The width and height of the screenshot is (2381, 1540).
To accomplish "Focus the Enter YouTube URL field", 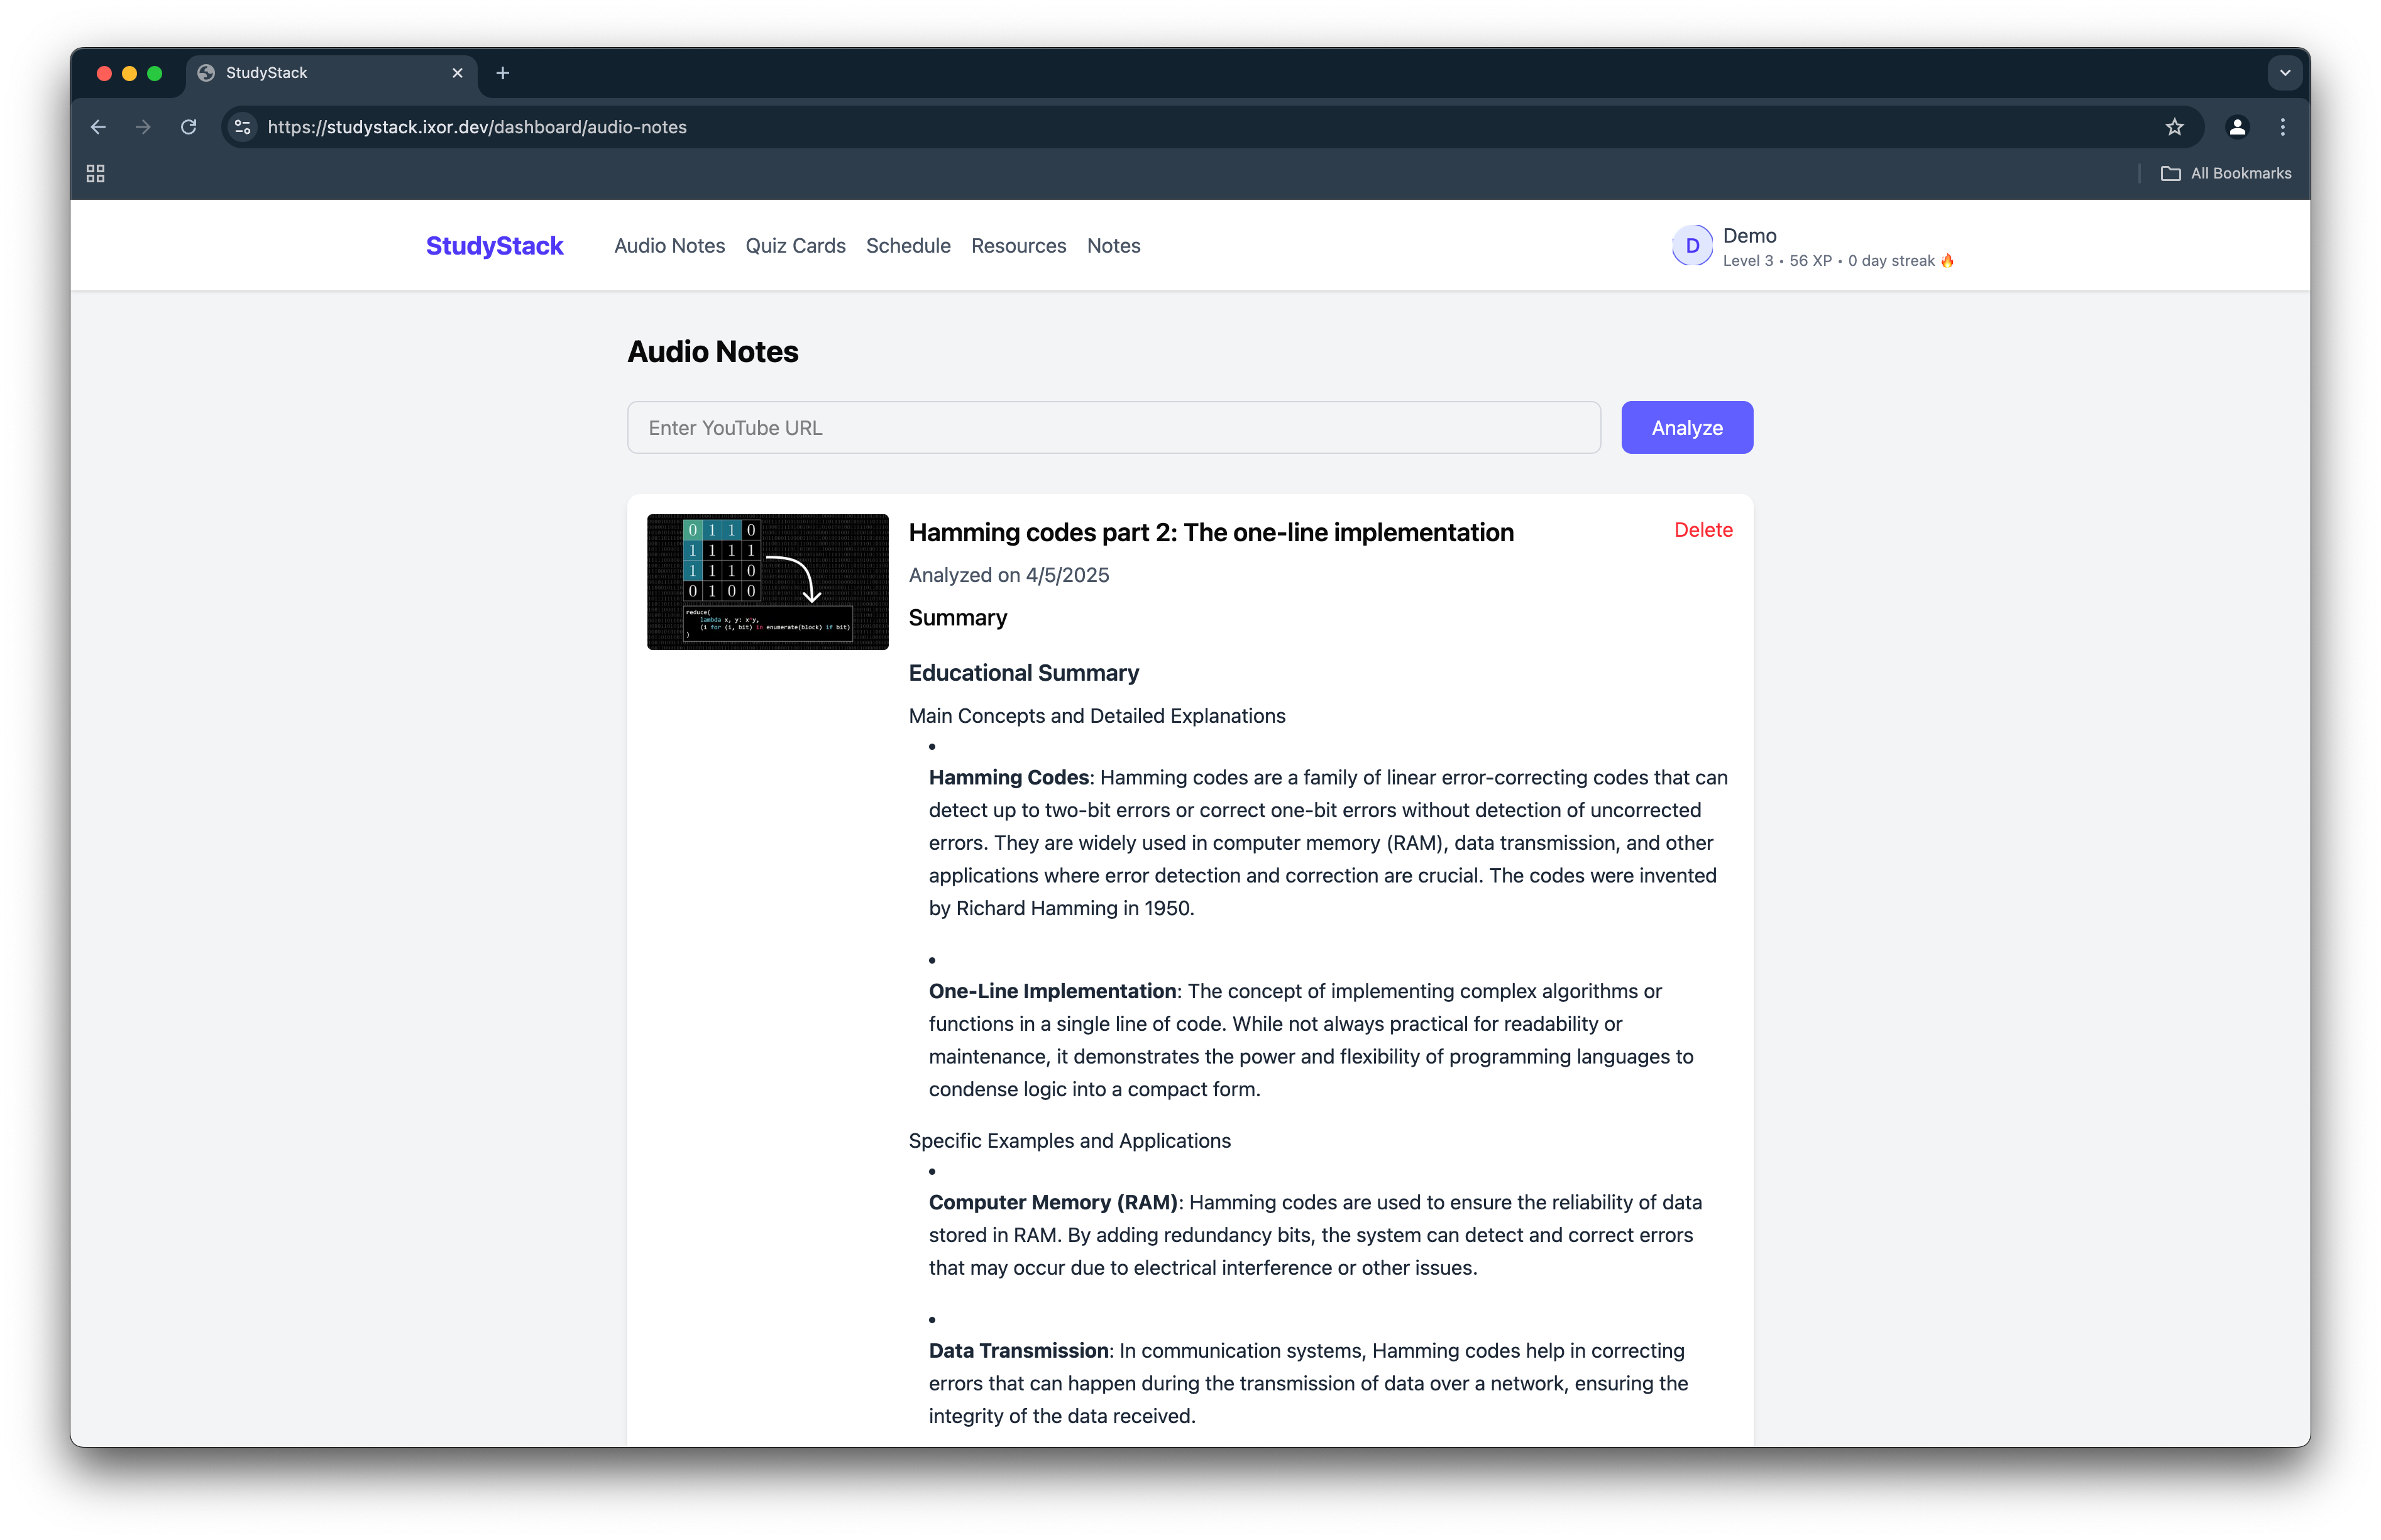I will (x=1113, y=428).
